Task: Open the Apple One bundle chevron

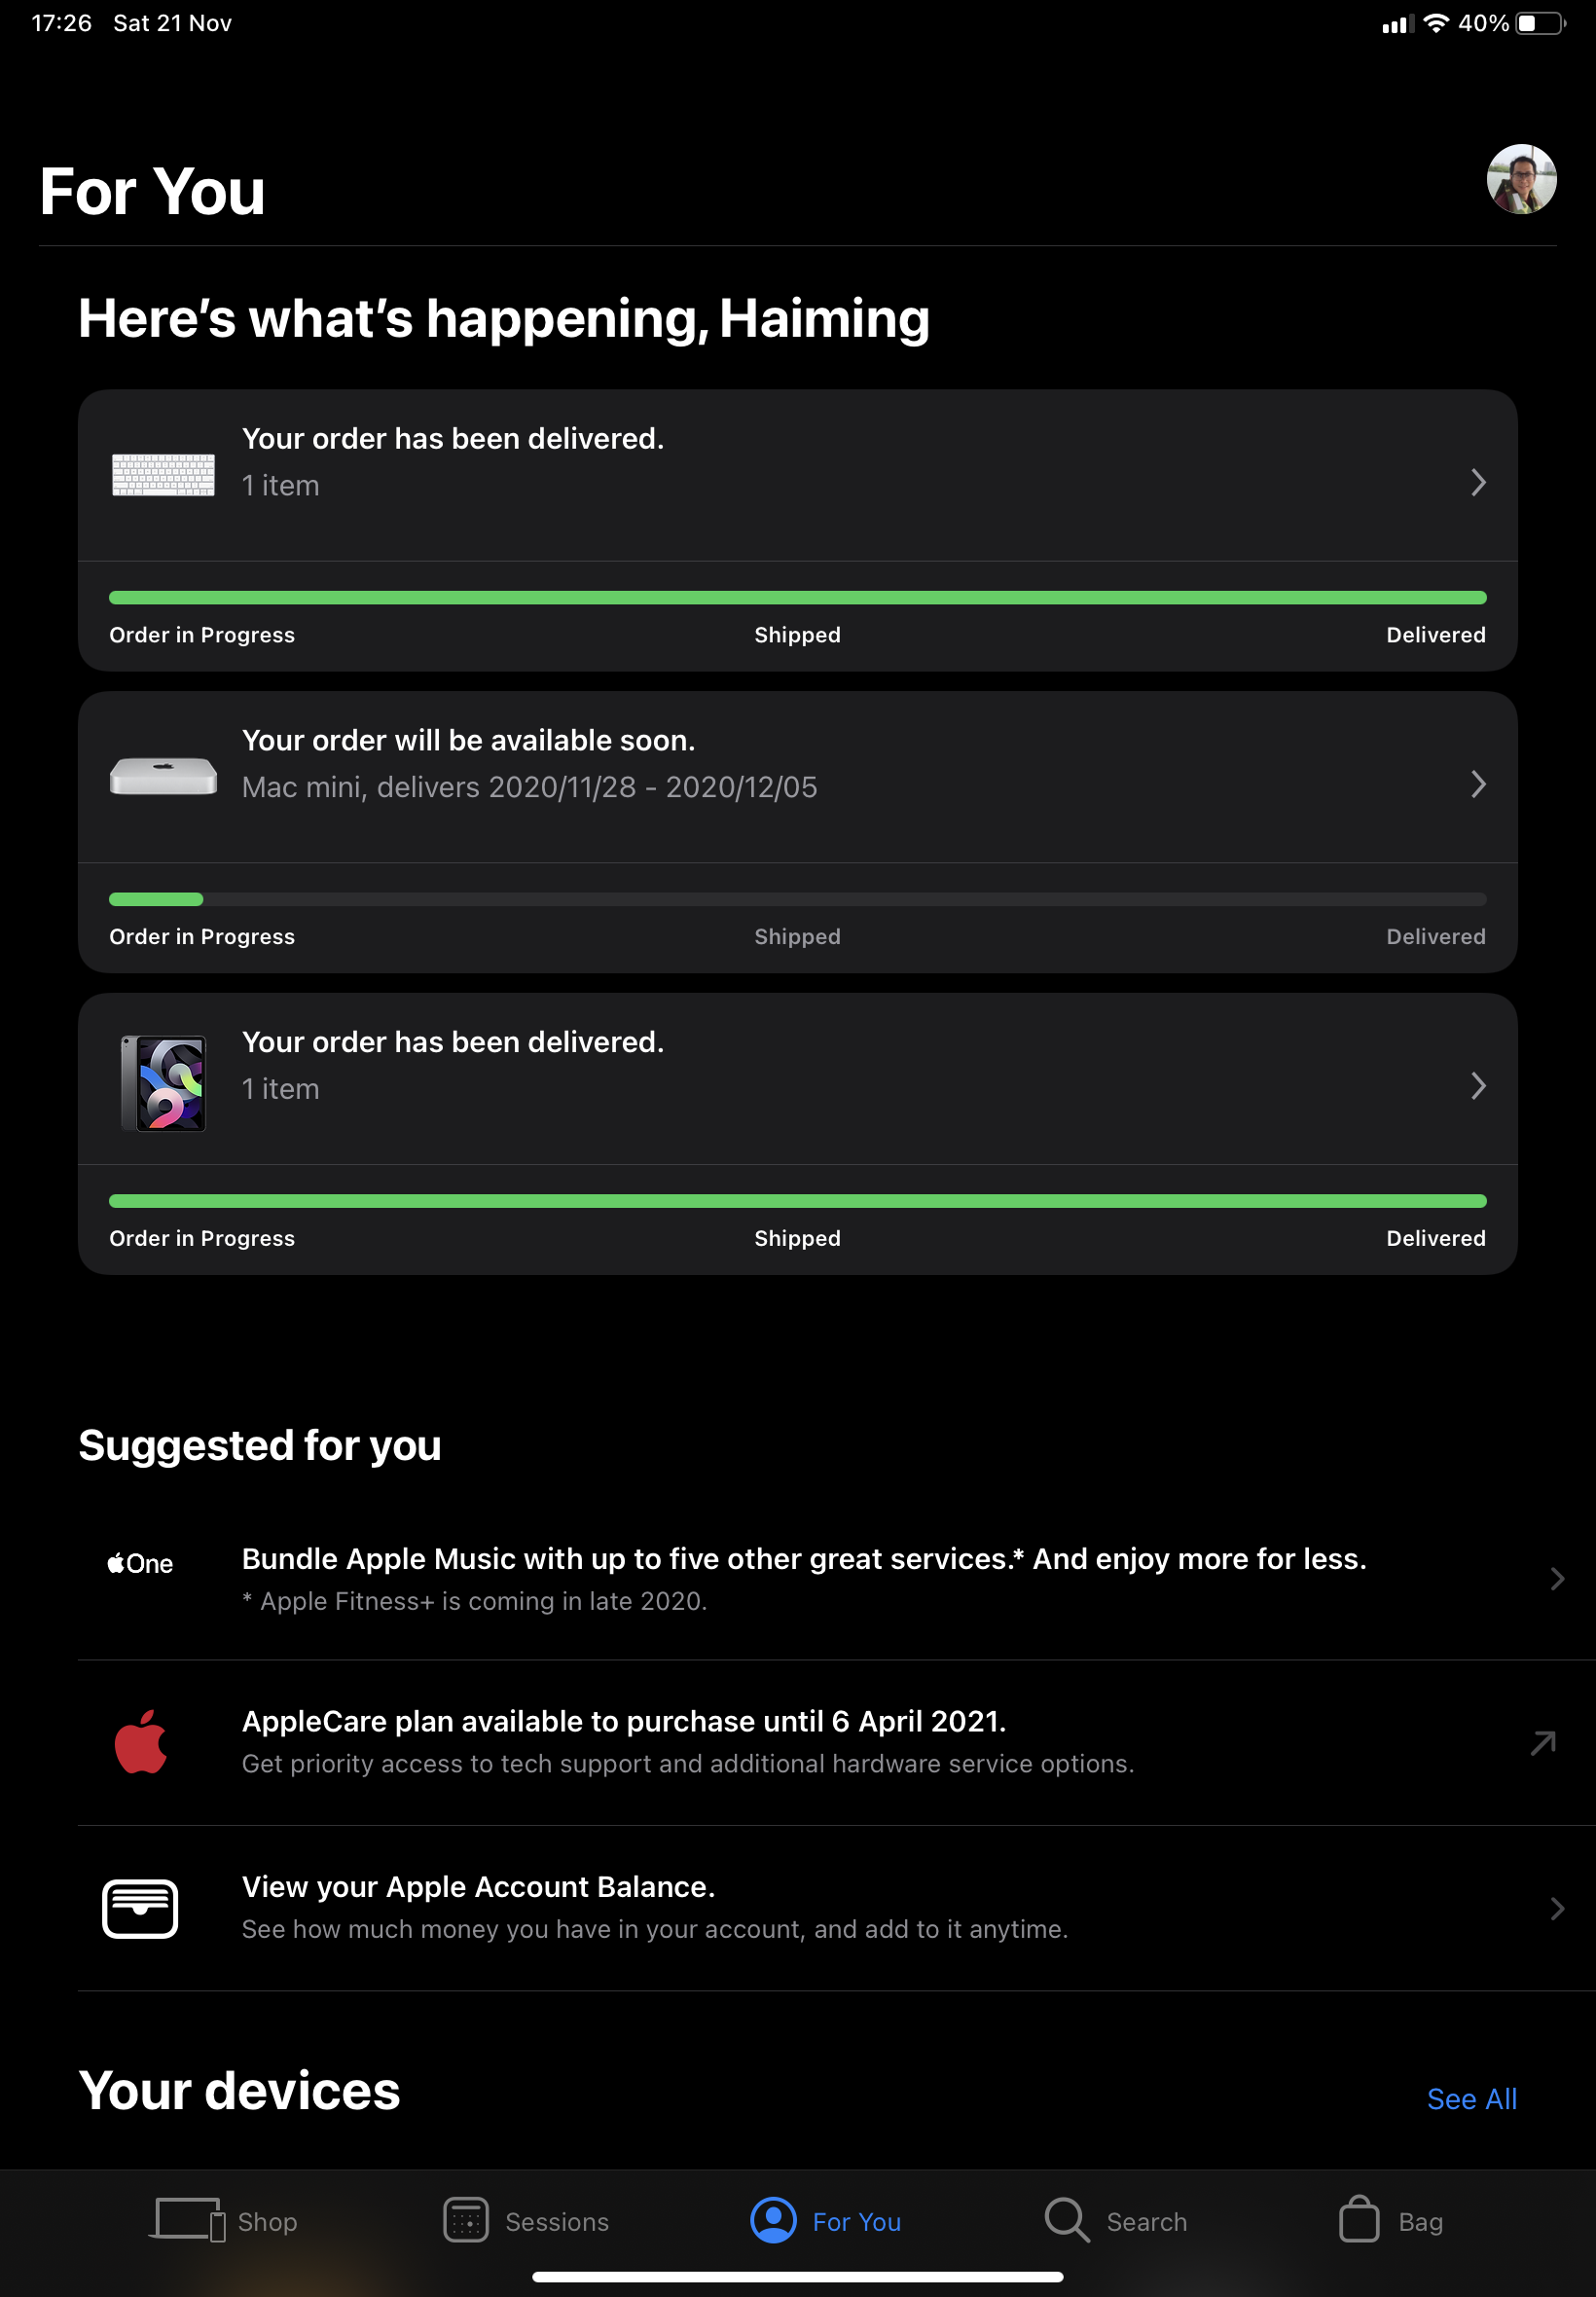Action: pos(1556,1578)
